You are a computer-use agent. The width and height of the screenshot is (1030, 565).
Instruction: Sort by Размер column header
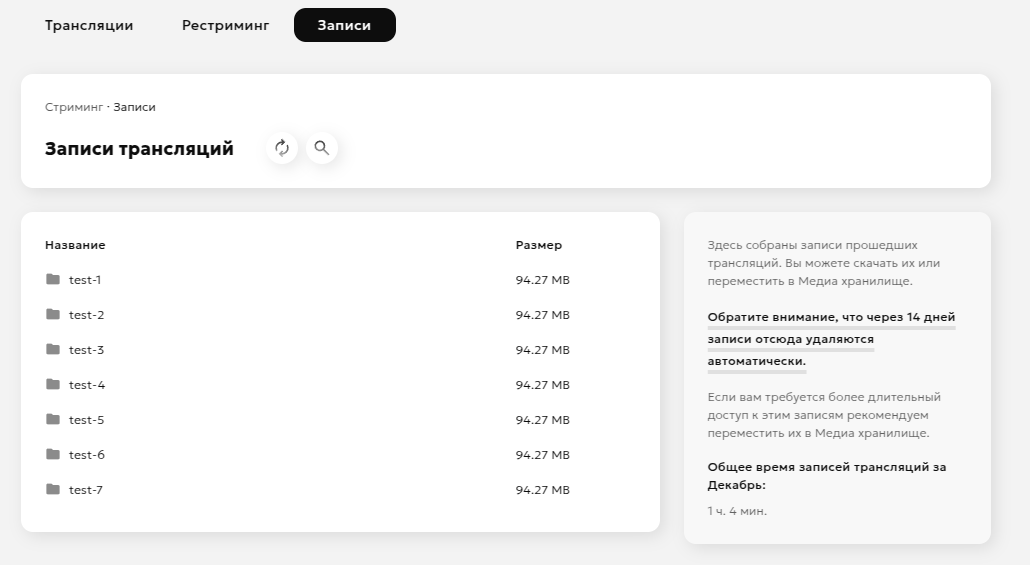point(539,245)
